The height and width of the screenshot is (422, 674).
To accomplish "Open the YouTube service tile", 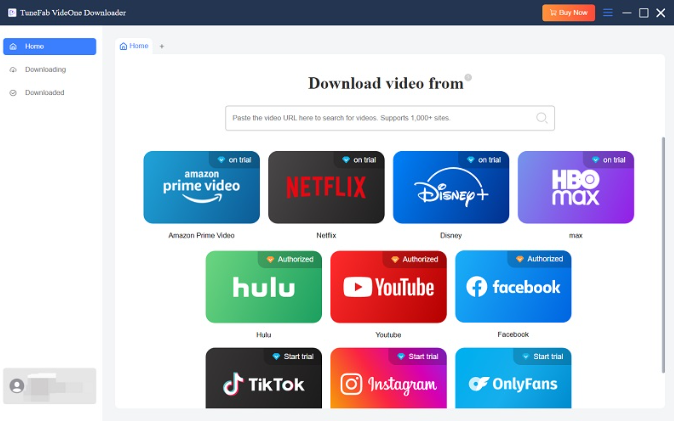I will click(x=389, y=287).
